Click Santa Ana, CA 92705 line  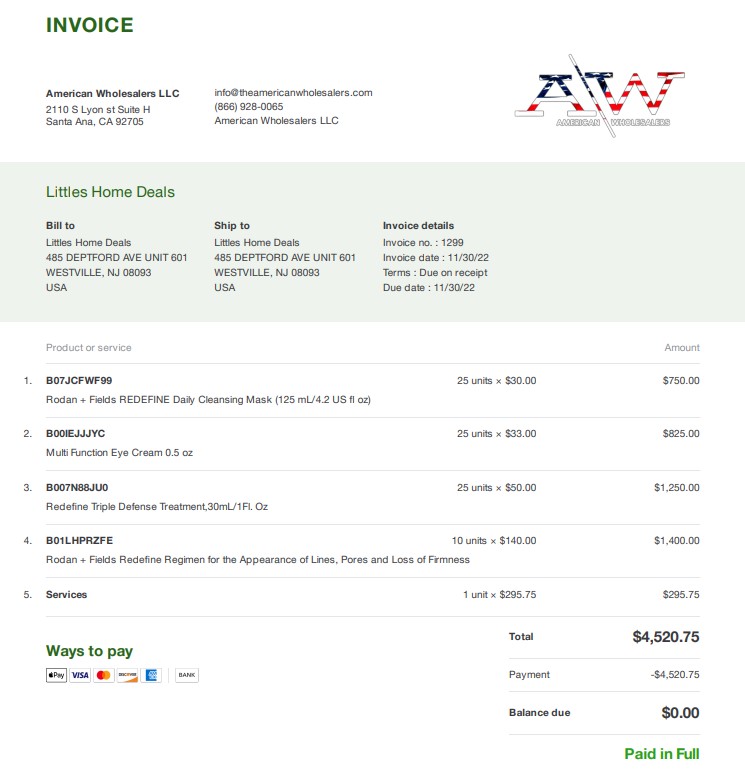[x=95, y=122]
